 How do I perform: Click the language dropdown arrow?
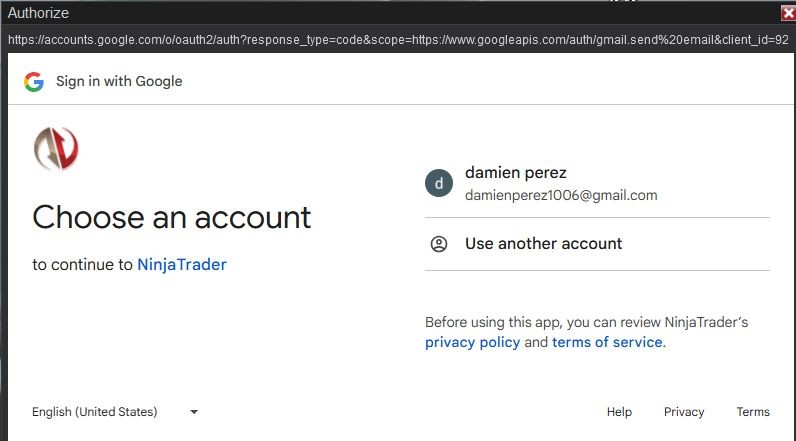click(194, 412)
